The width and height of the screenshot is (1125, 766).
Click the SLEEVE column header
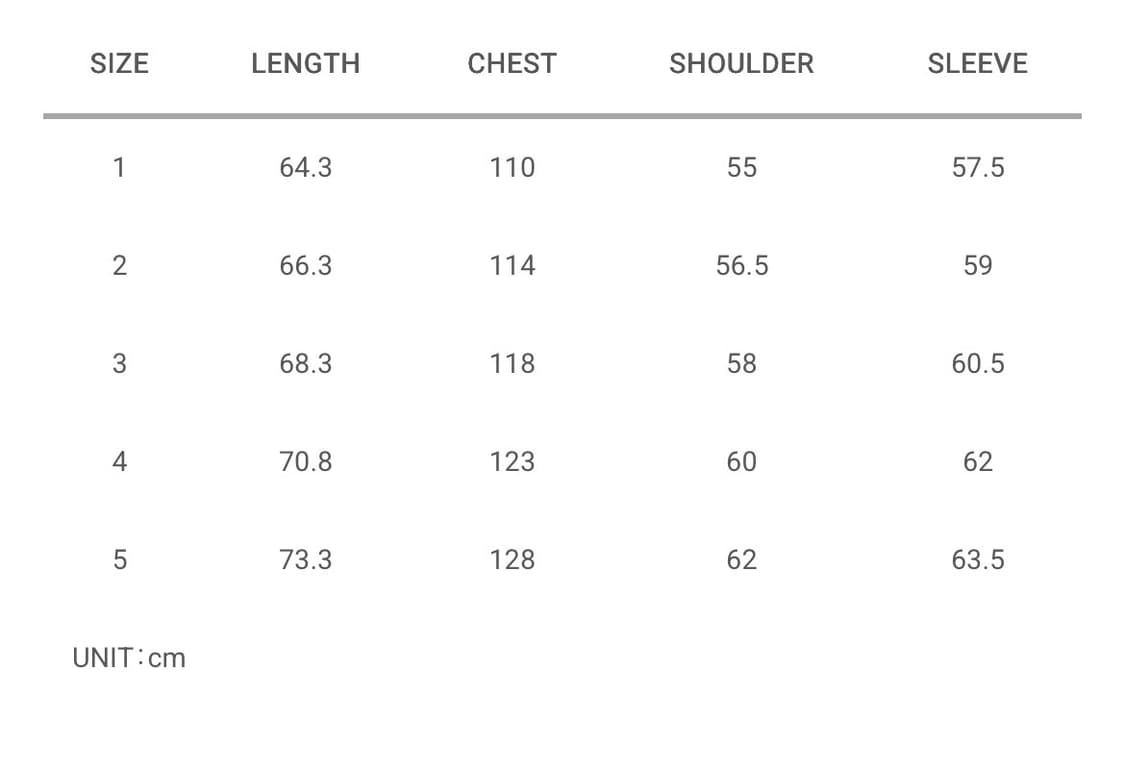click(x=977, y=64)
